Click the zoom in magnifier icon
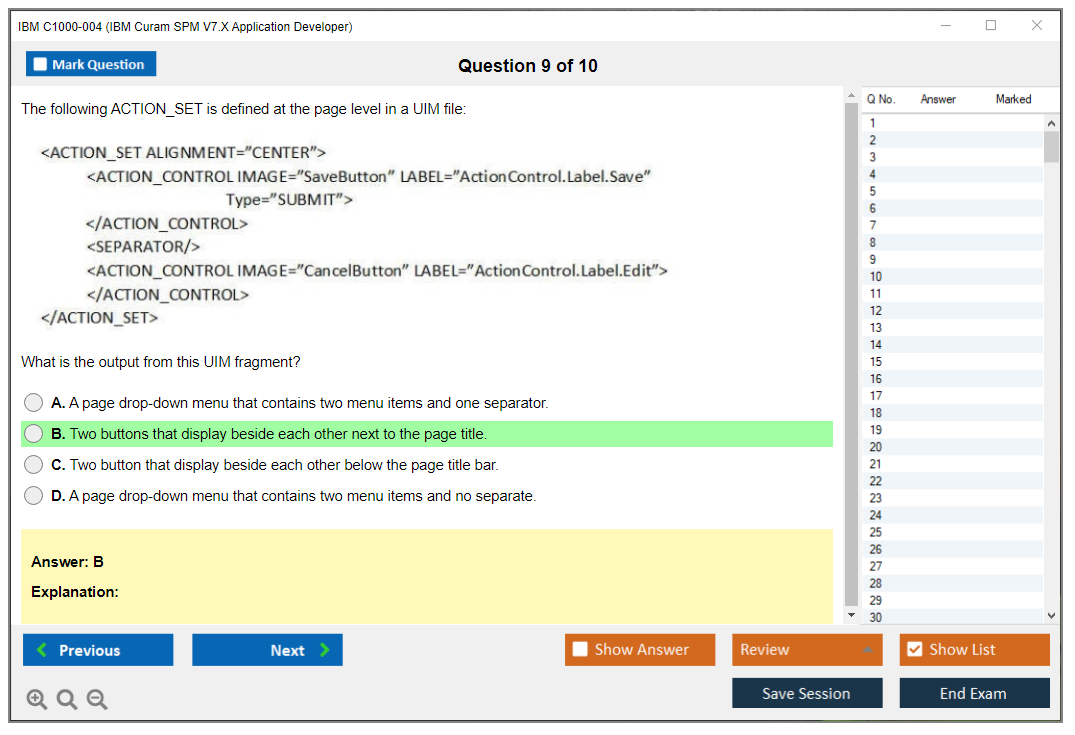The image size is (1075, 735). coord(37,700)
